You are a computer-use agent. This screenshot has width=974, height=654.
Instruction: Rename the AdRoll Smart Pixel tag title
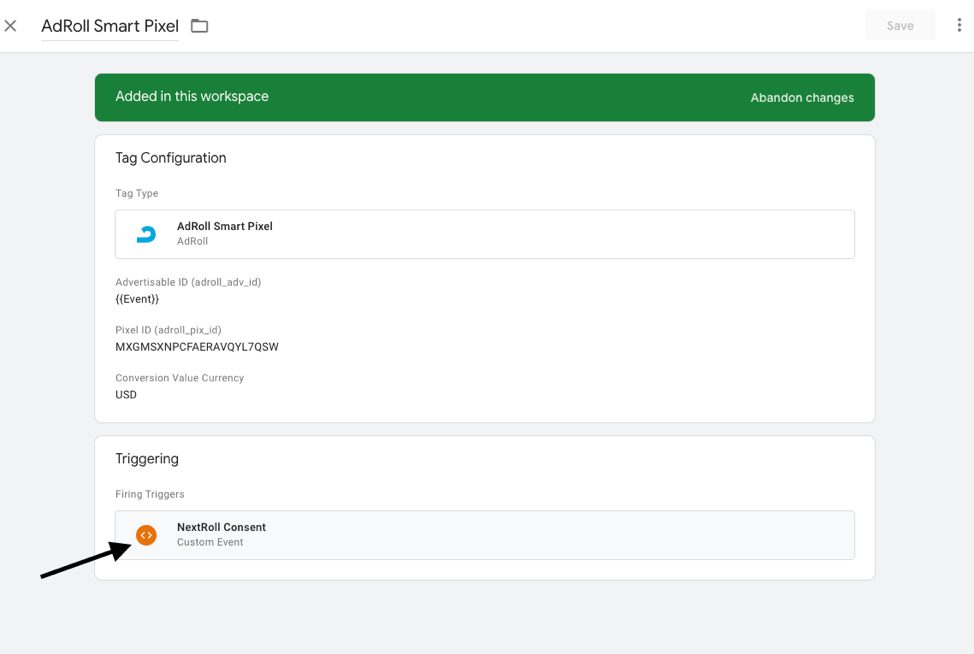[x=110, y=26]
